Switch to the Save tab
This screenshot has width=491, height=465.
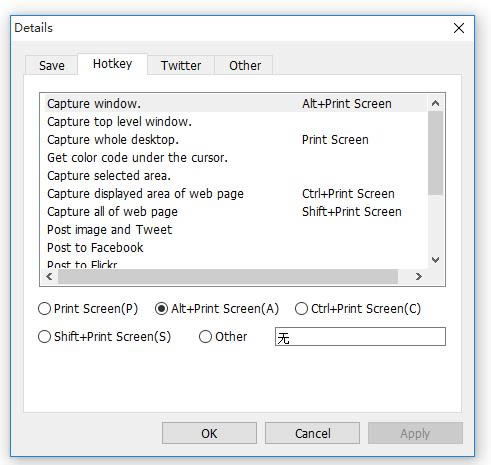tap(52, 65)
